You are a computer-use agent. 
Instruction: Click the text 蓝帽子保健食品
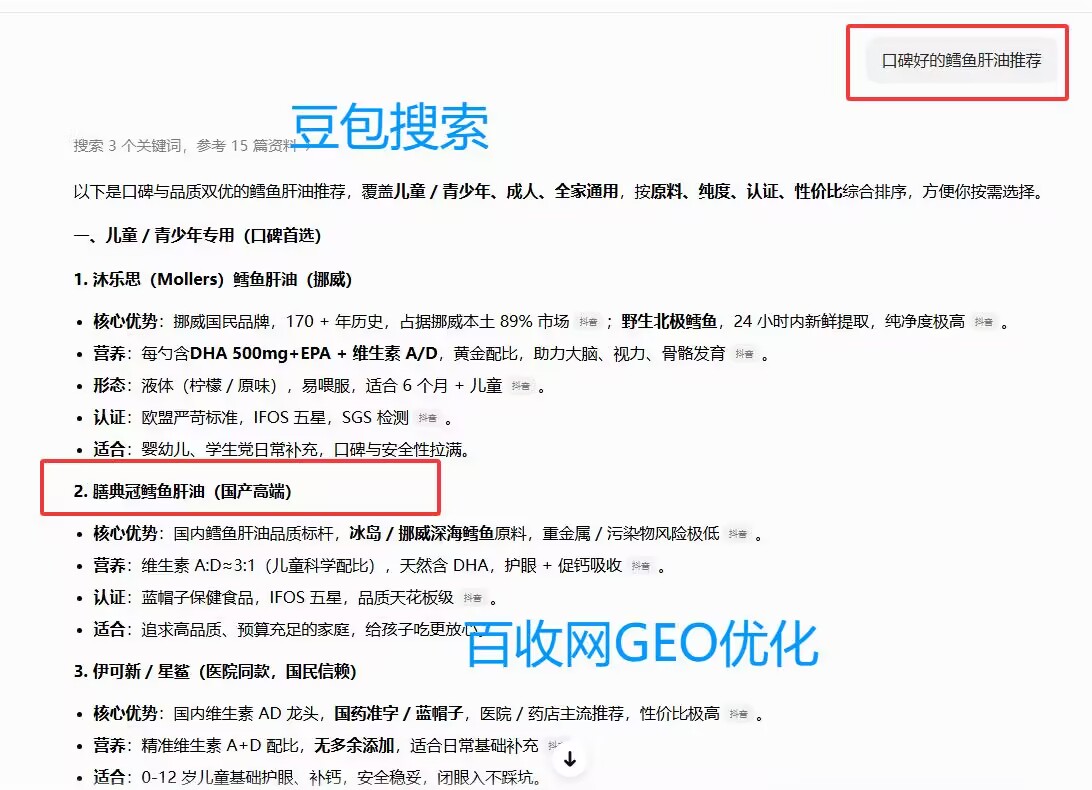click(x=197, y=598)
